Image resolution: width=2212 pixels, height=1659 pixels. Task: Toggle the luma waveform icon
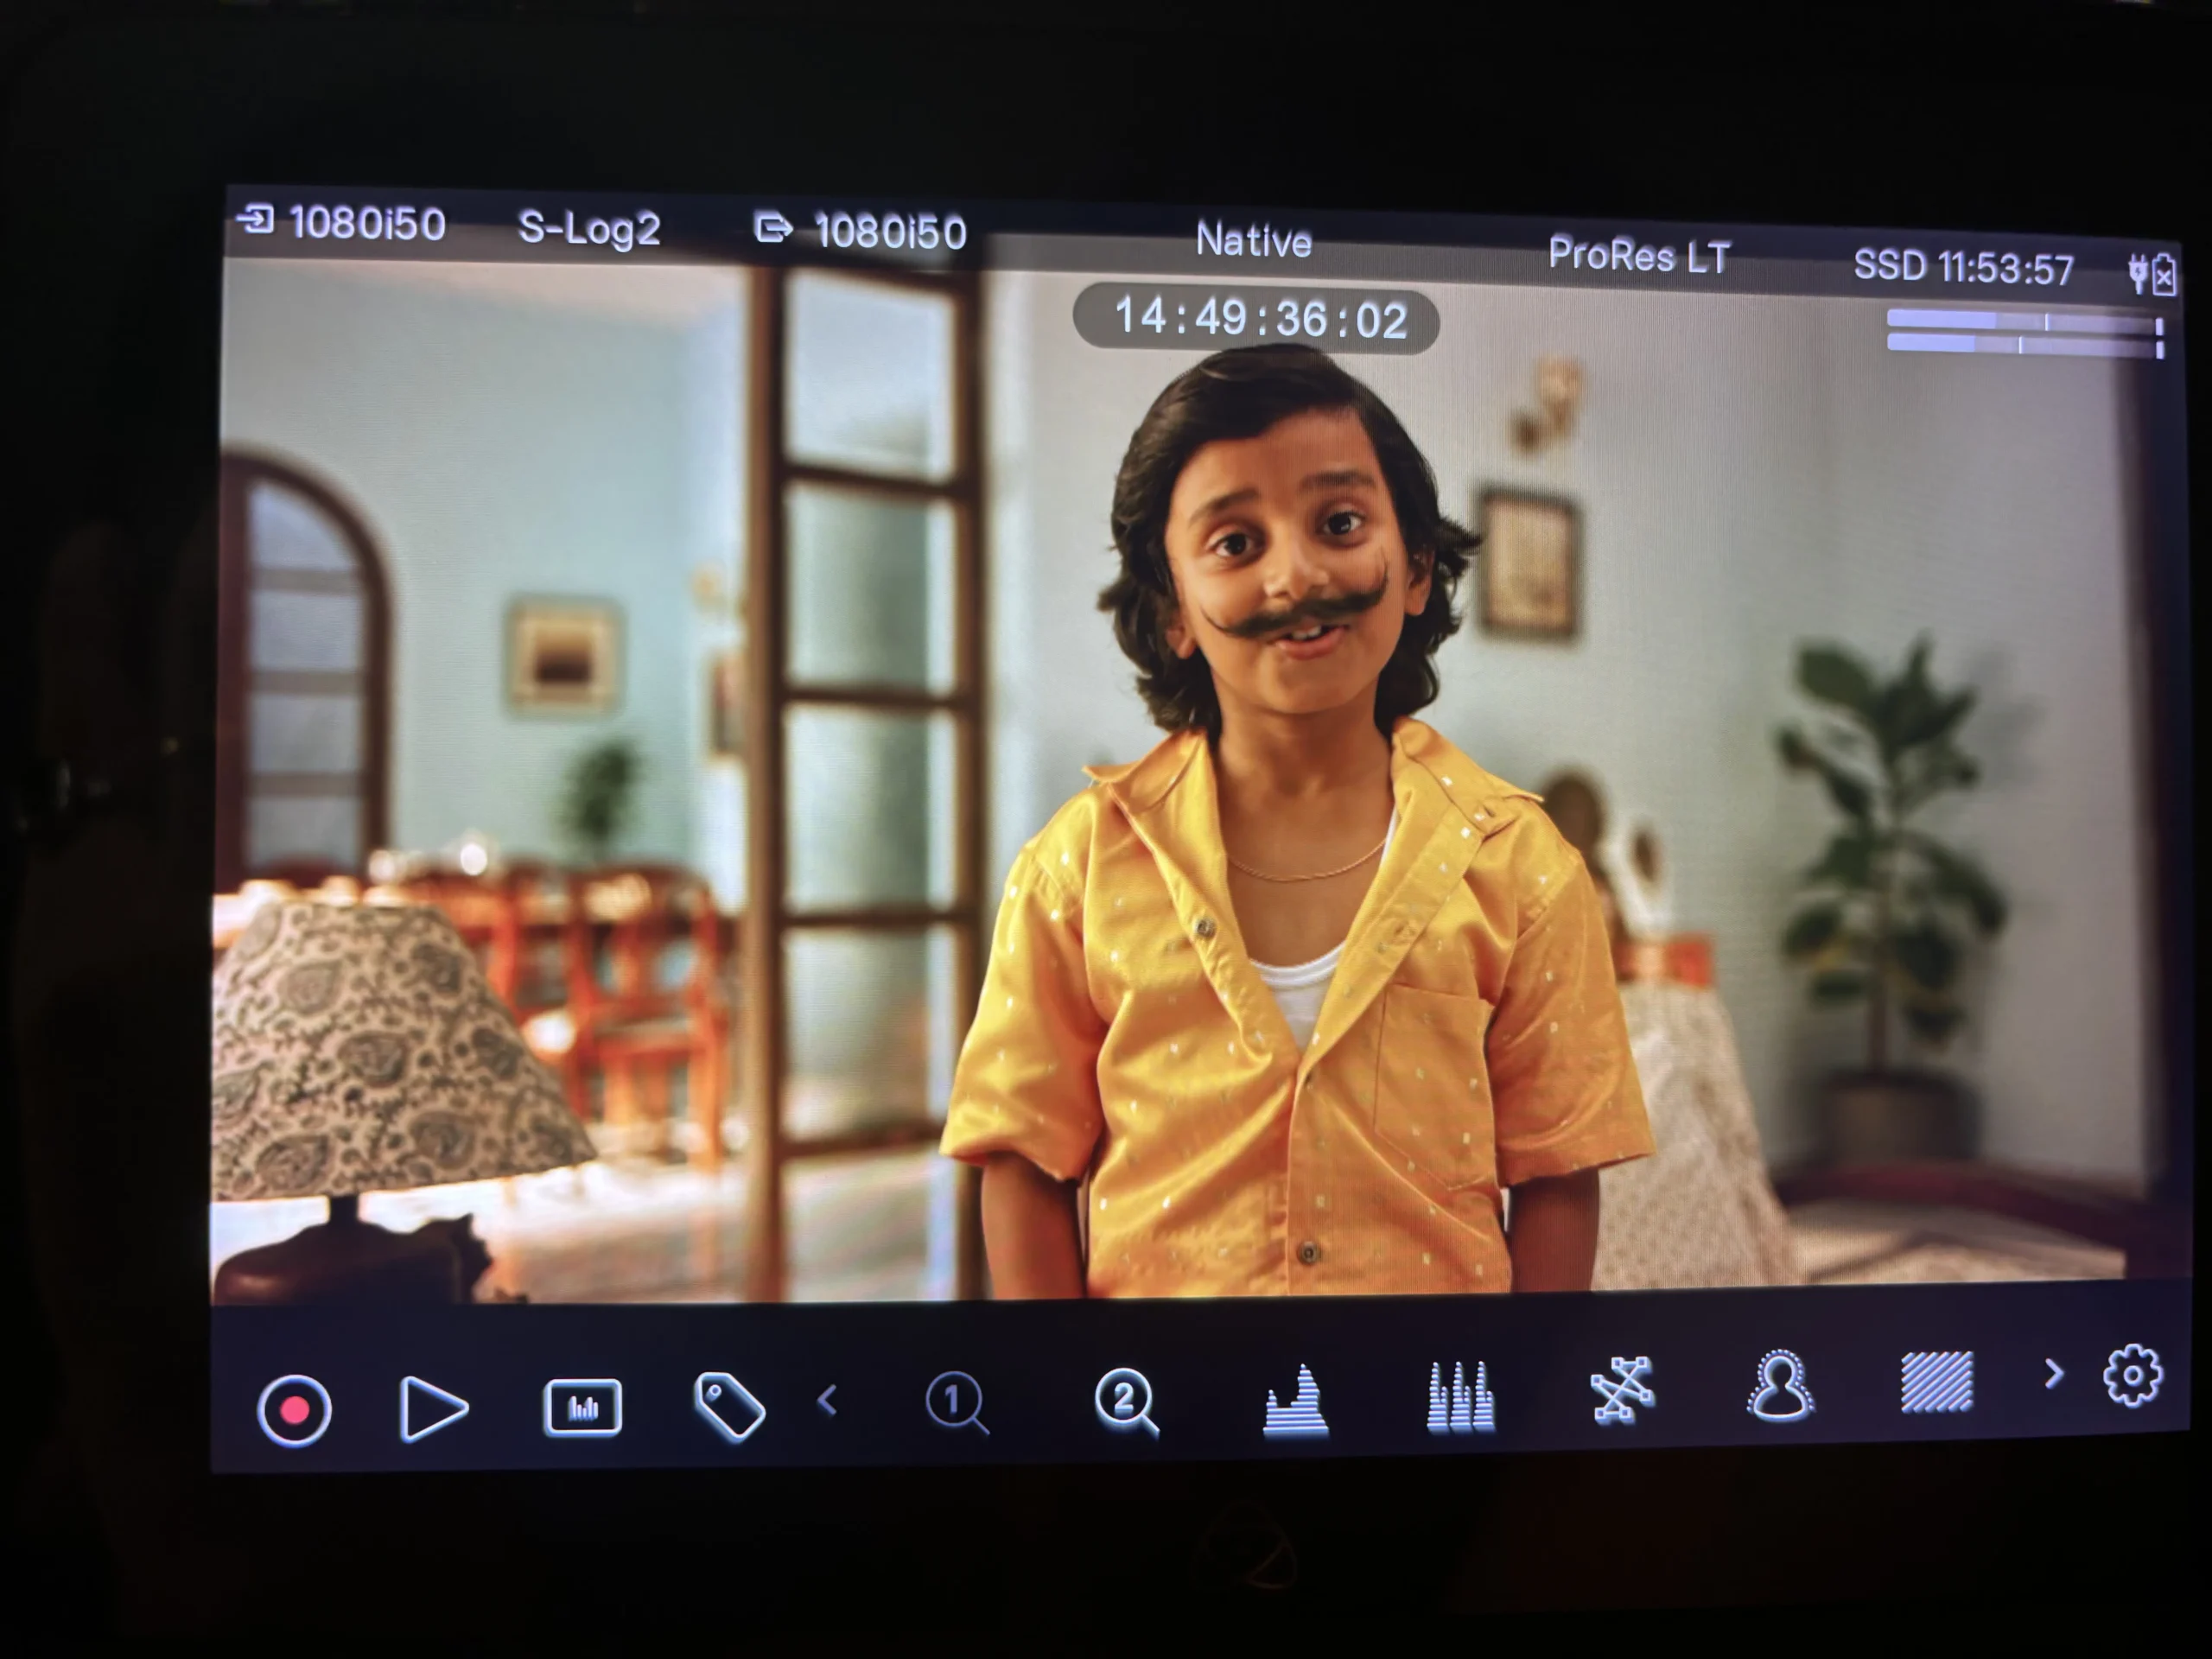point(1296,1399)
